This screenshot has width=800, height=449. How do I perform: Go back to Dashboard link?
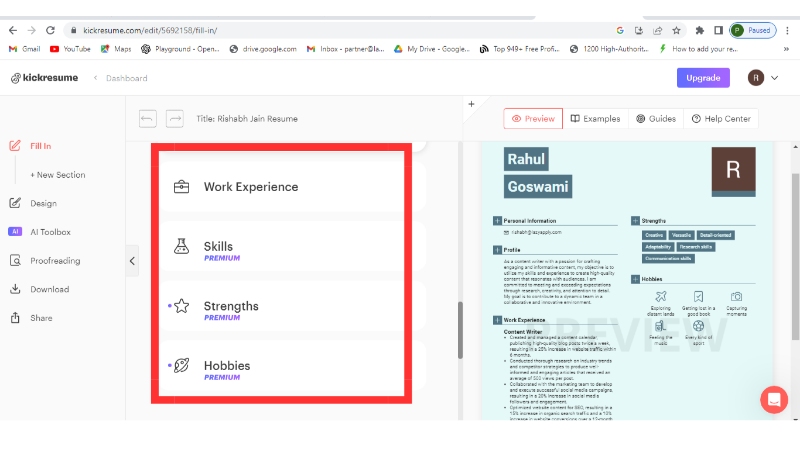[126, 78]
